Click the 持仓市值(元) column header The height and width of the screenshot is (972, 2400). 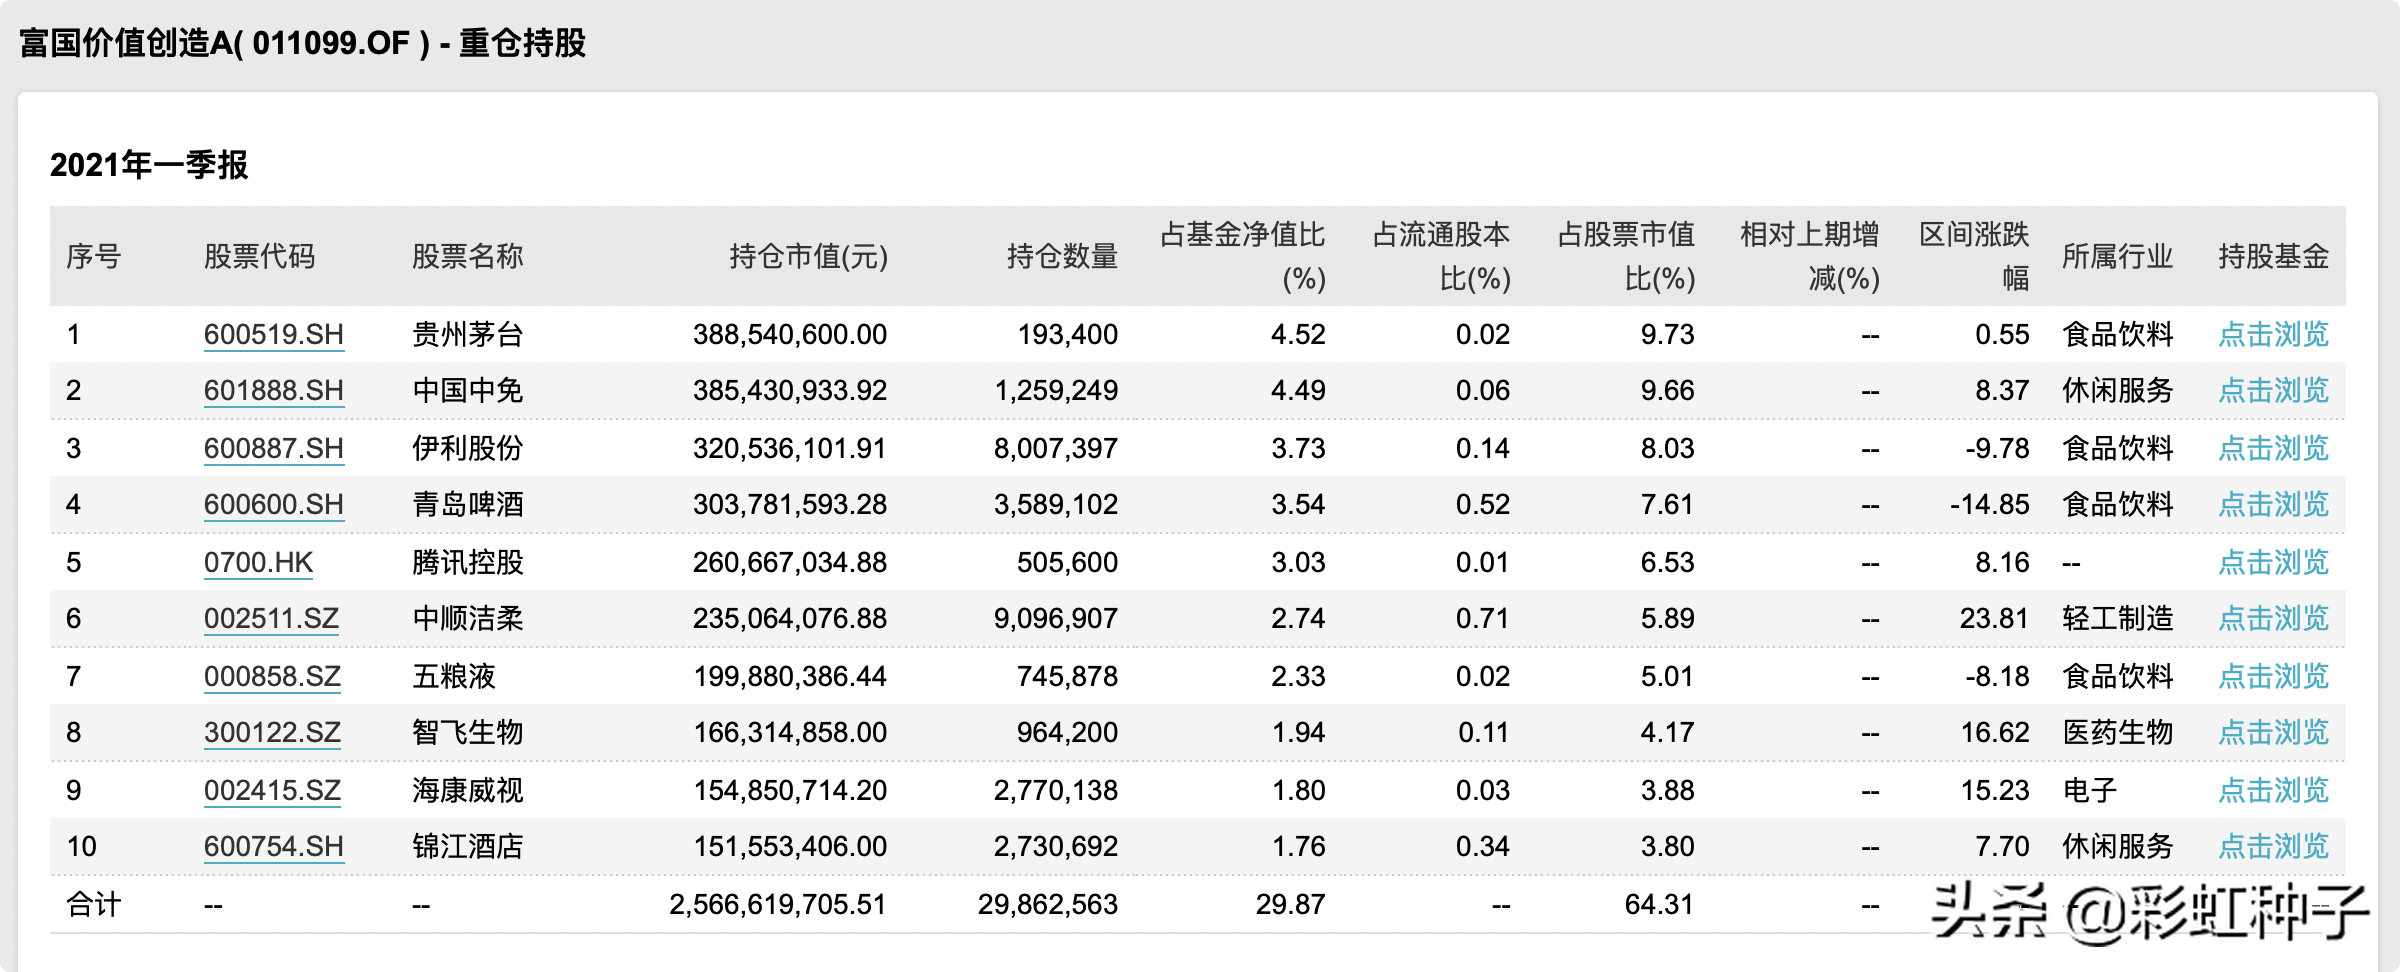click(x=808, y=257)
